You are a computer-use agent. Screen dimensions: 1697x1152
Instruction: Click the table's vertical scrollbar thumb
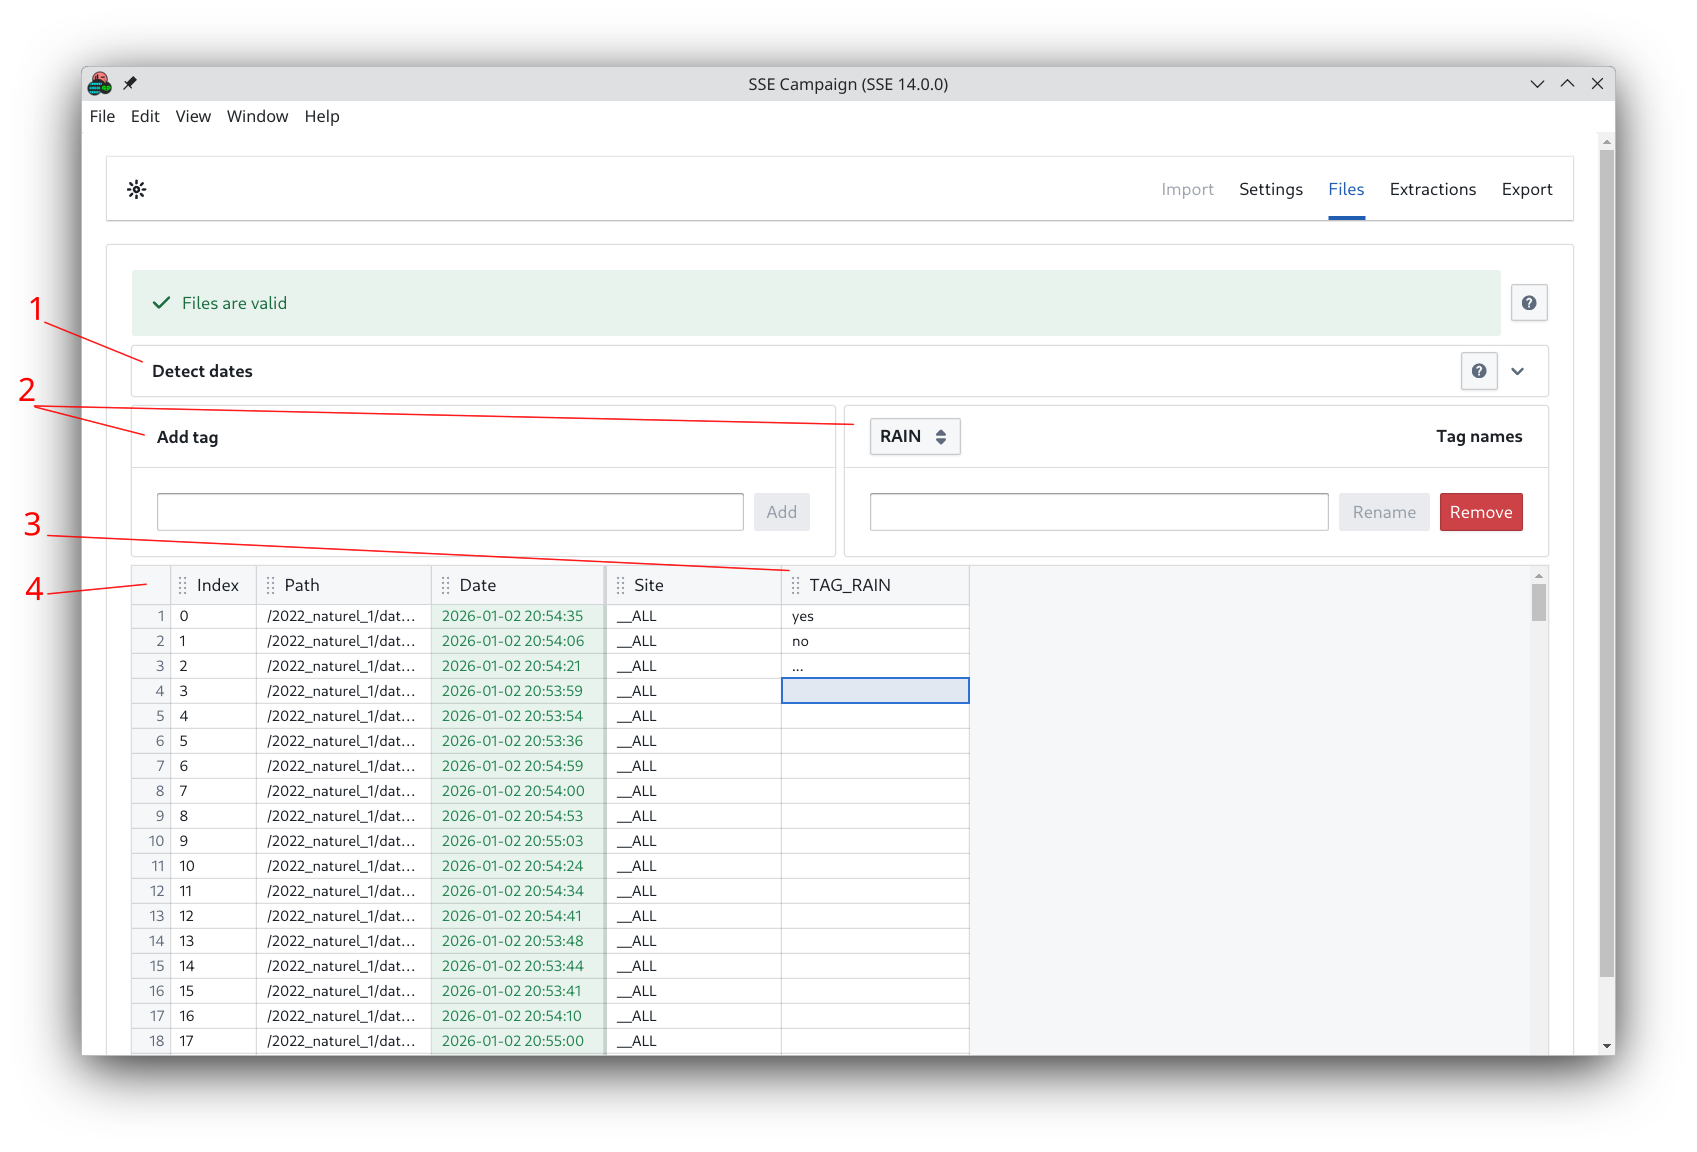pos(1538,603)
